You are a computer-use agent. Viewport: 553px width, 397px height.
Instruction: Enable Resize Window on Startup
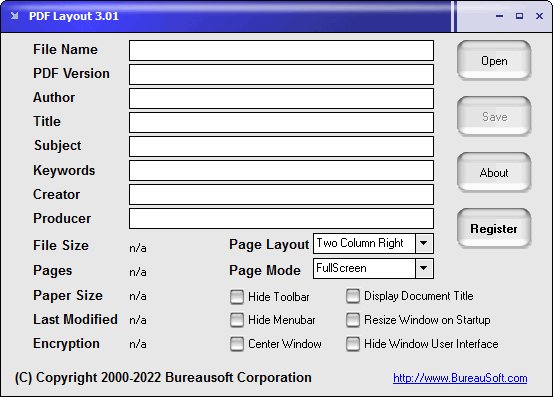[x=353, y=320]
